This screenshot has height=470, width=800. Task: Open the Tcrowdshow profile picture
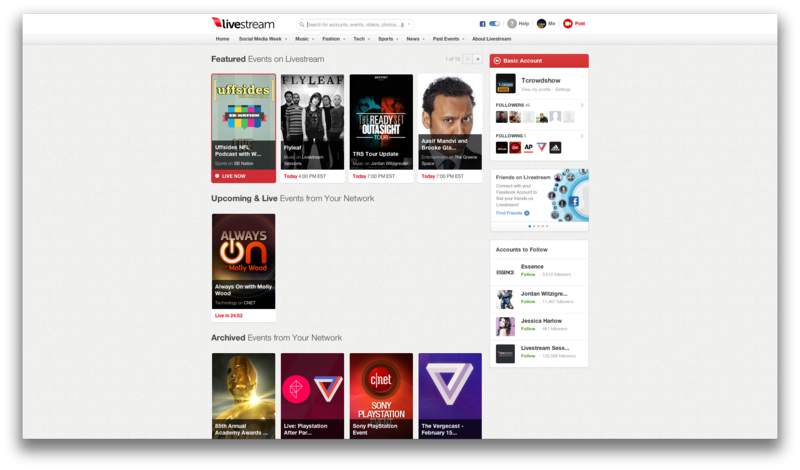click(506, 84)
